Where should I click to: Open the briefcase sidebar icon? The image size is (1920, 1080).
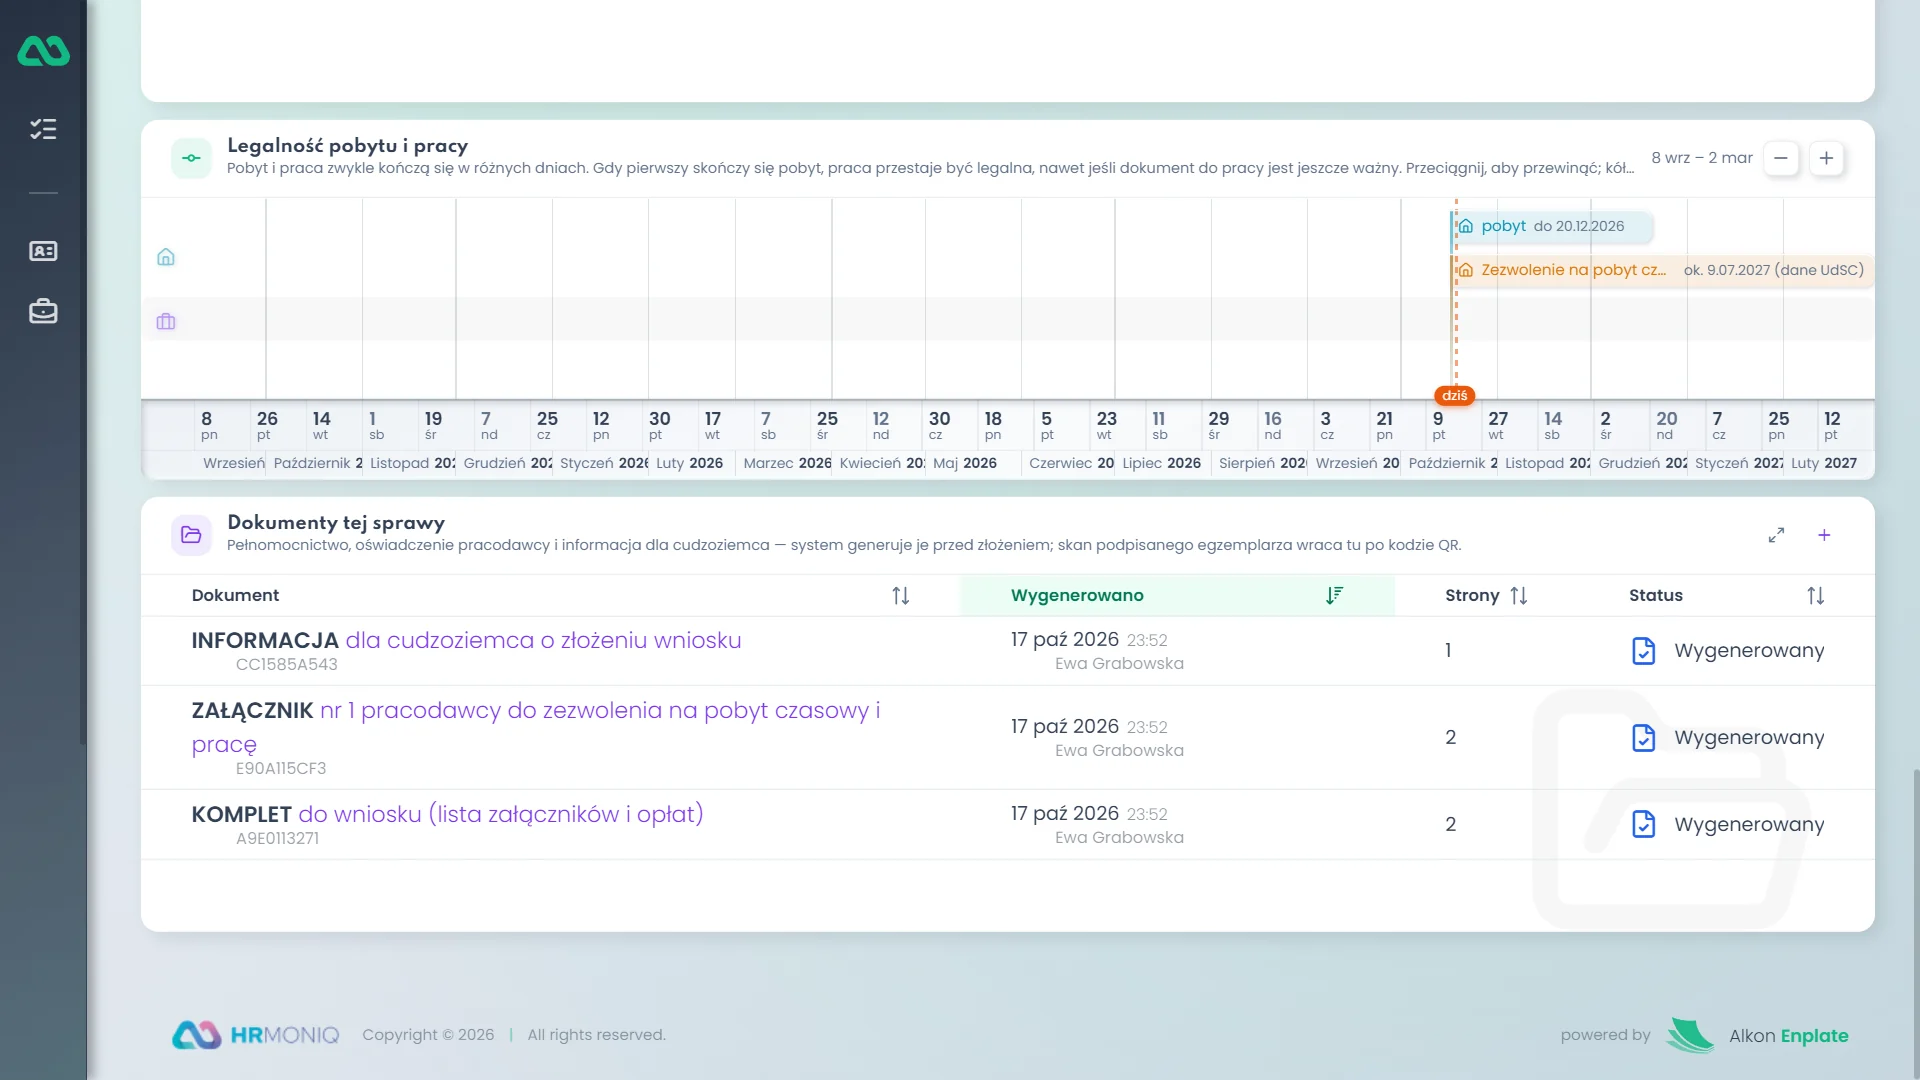click(x=43, y=311)
